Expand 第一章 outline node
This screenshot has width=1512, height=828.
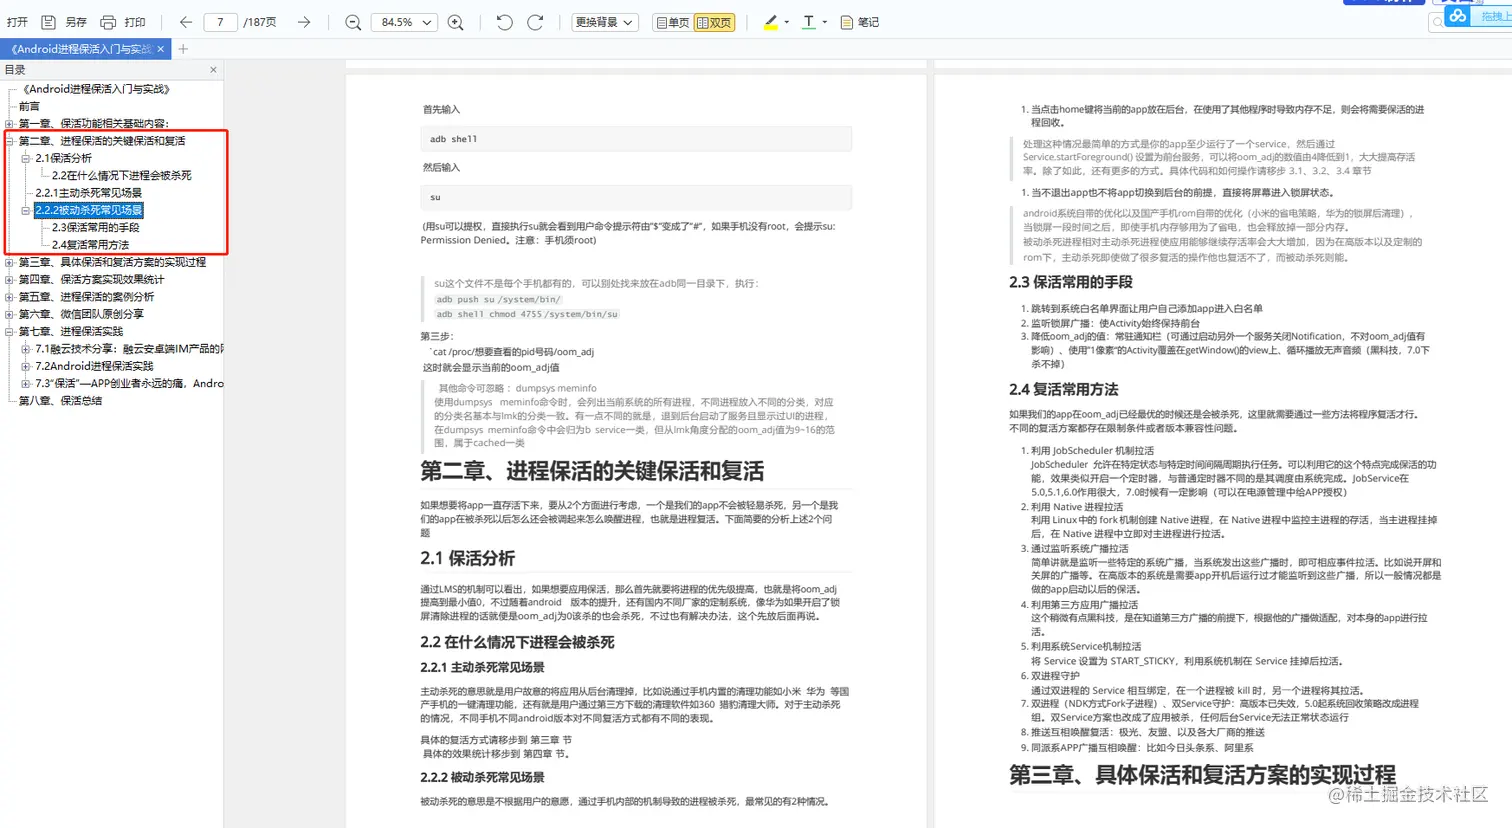[9, 124]
